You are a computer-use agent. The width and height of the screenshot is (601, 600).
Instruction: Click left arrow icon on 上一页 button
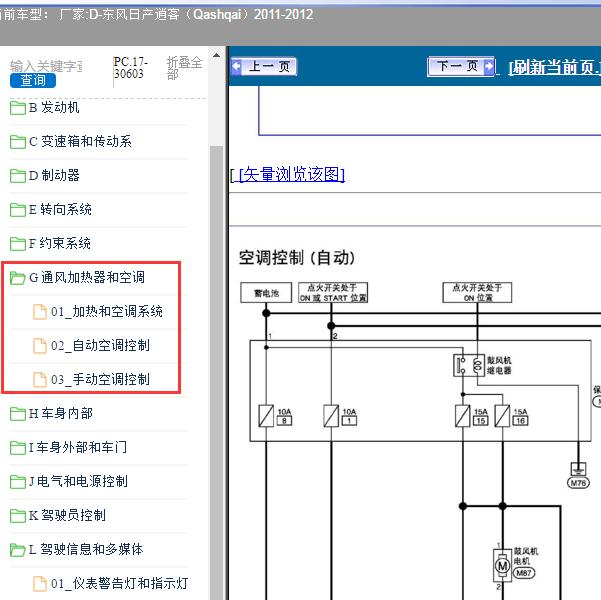237,66
